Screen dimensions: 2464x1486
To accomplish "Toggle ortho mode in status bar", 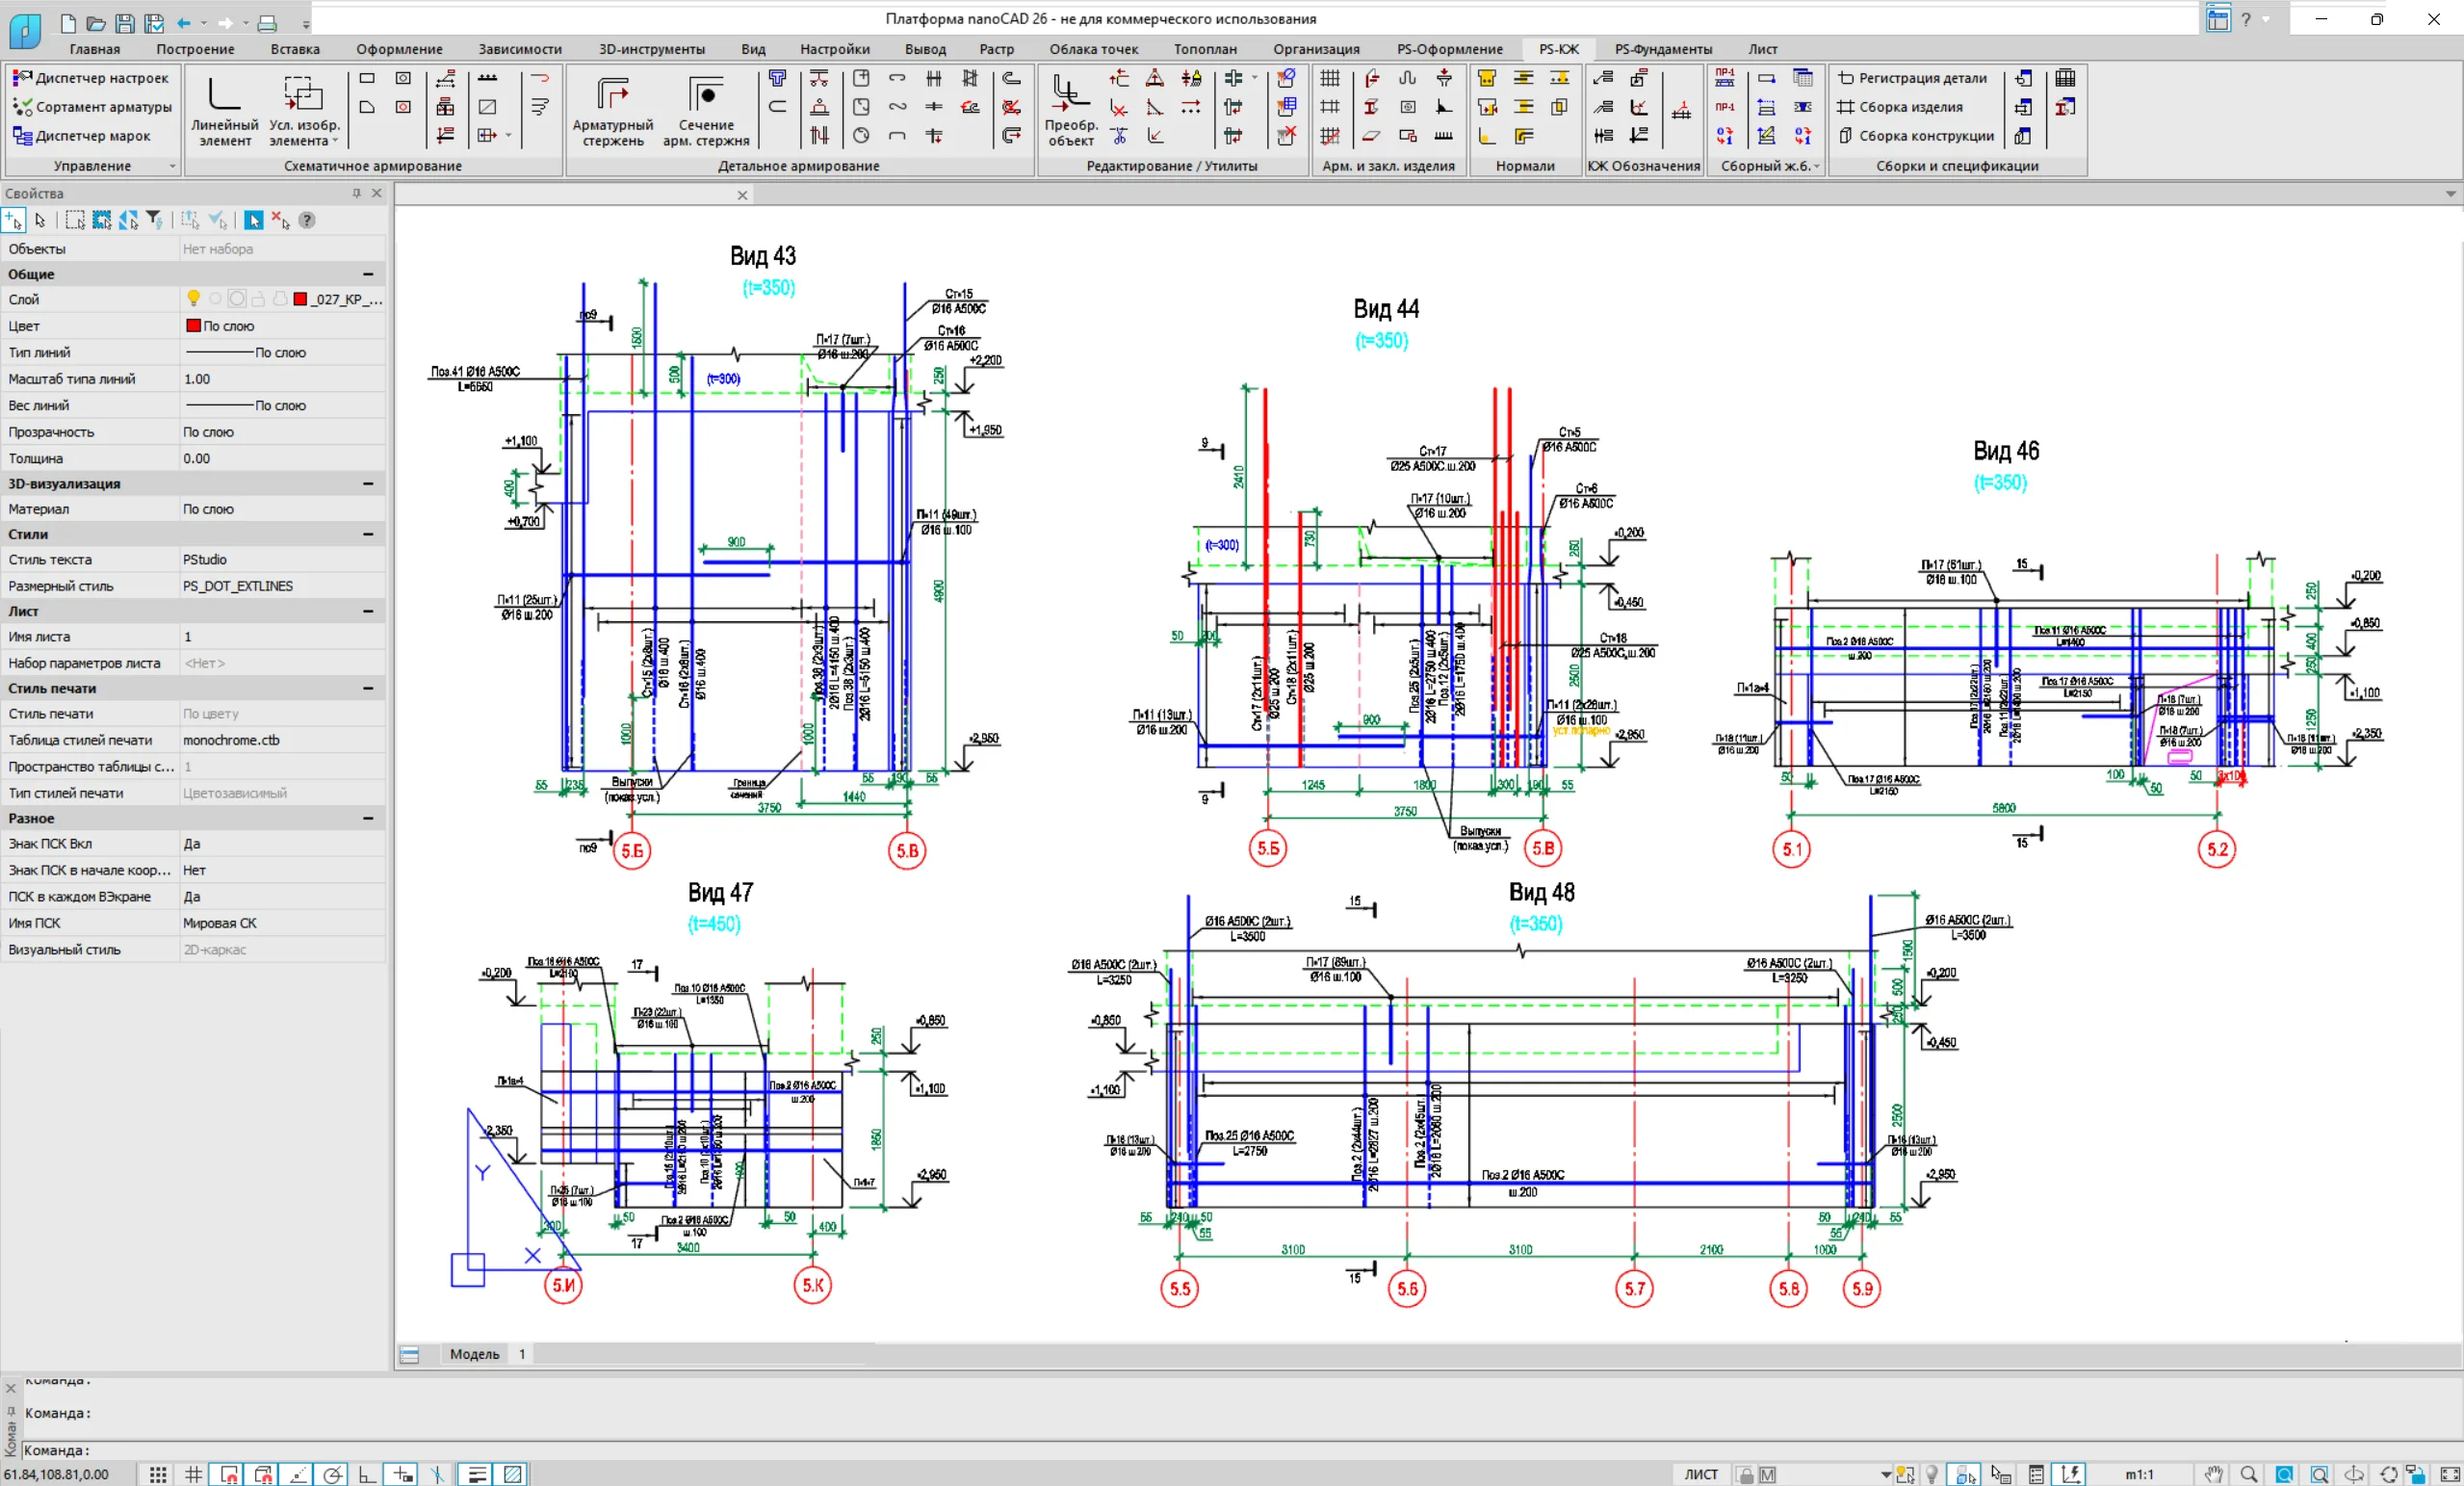I will (367, 1474).
